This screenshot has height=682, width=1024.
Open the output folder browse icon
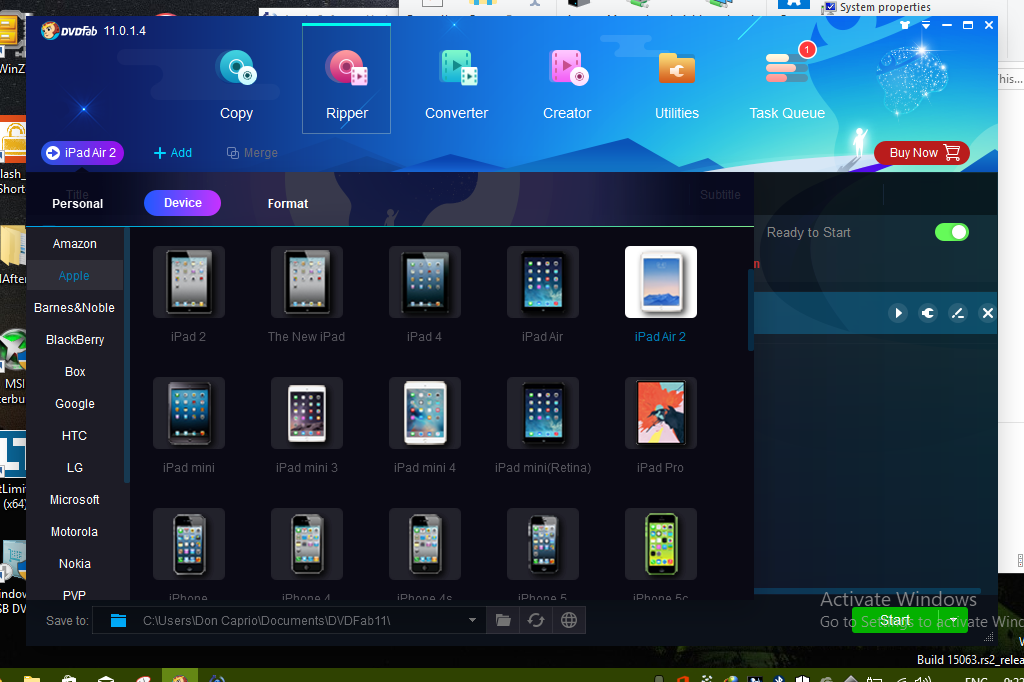(503, 620)
